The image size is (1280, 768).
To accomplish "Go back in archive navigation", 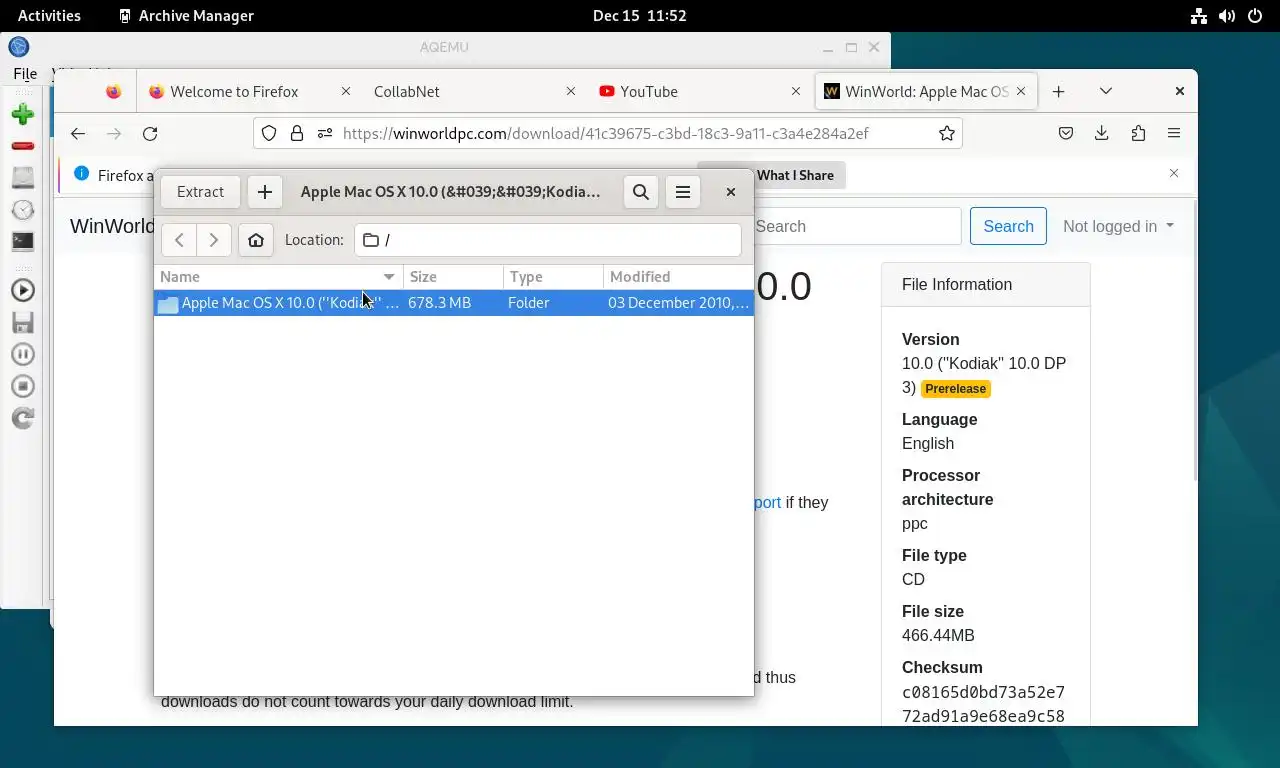I will coord(179,240).
